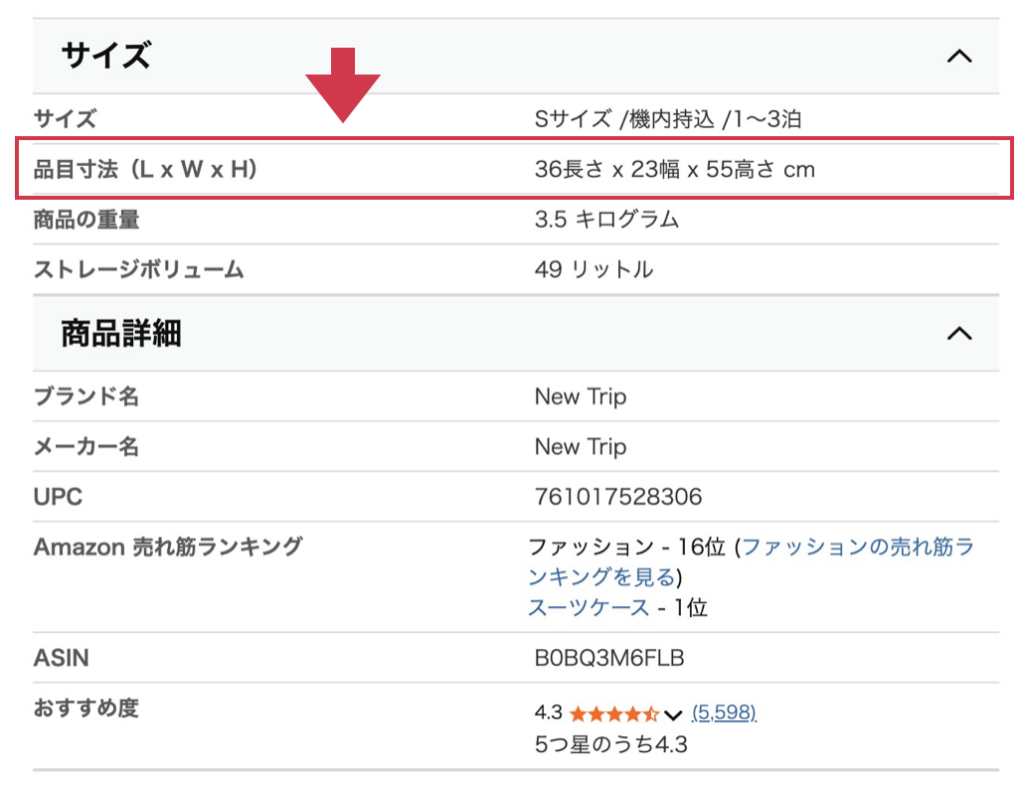Click the ブランド名 value New Trip

[x=580, y=397]
